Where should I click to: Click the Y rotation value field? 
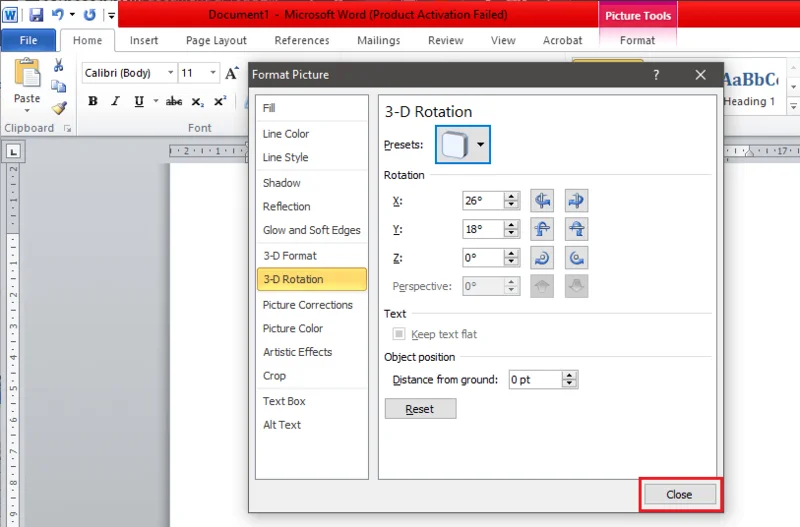[x=483, y=229]
